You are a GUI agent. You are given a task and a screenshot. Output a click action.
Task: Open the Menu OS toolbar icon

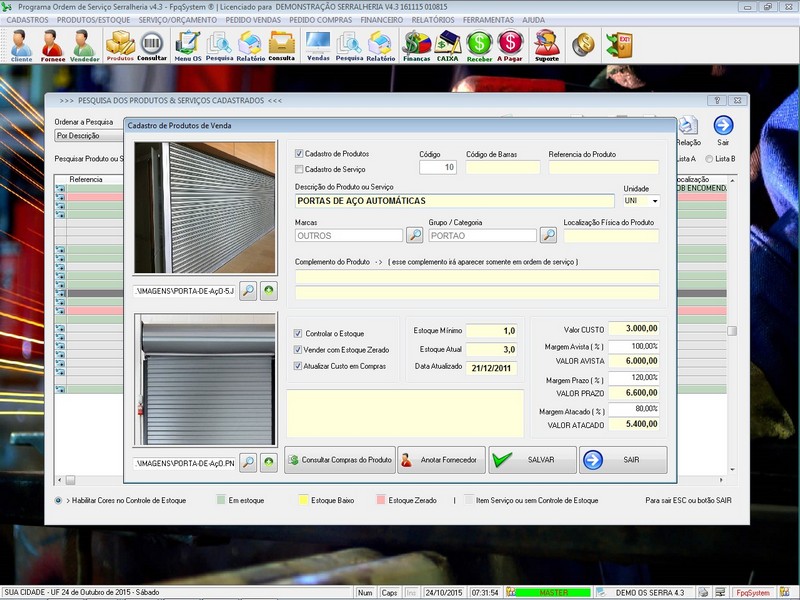187,45
